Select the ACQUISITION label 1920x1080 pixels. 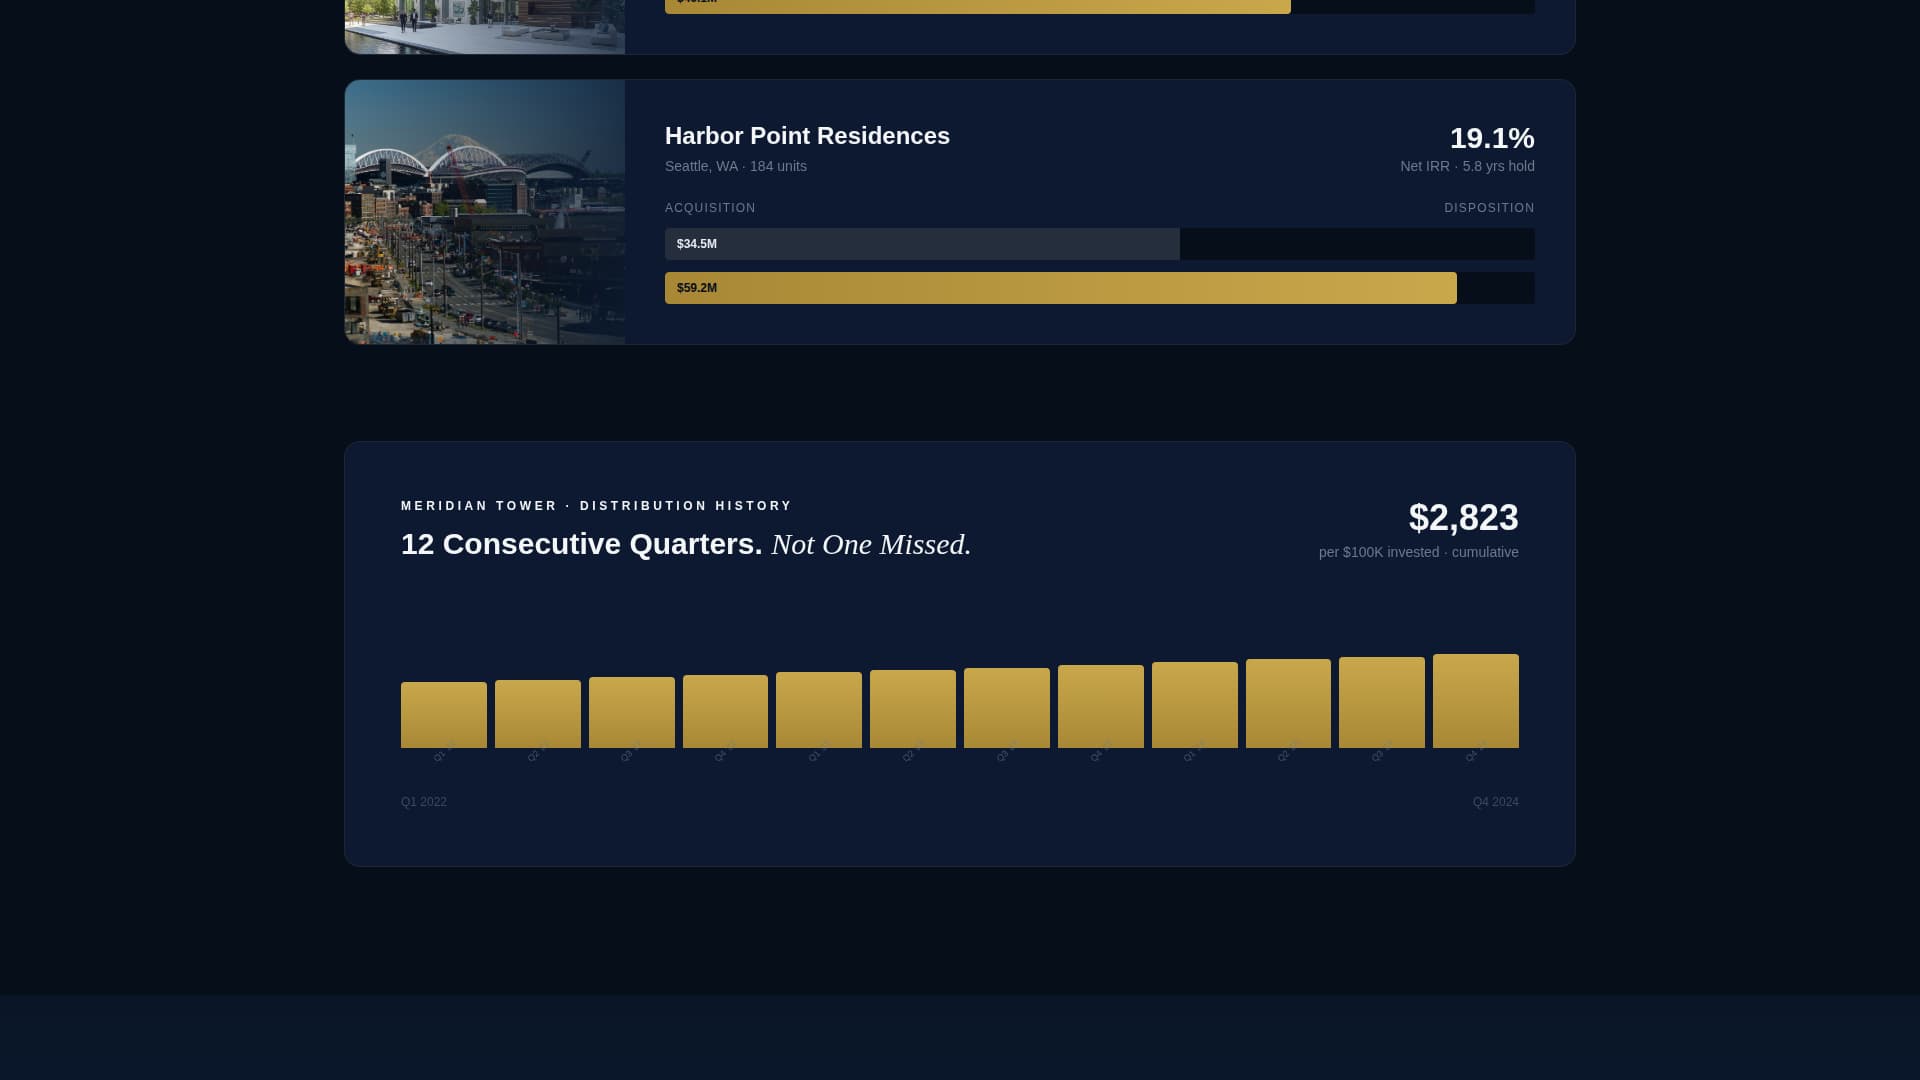tap(710, 208)
